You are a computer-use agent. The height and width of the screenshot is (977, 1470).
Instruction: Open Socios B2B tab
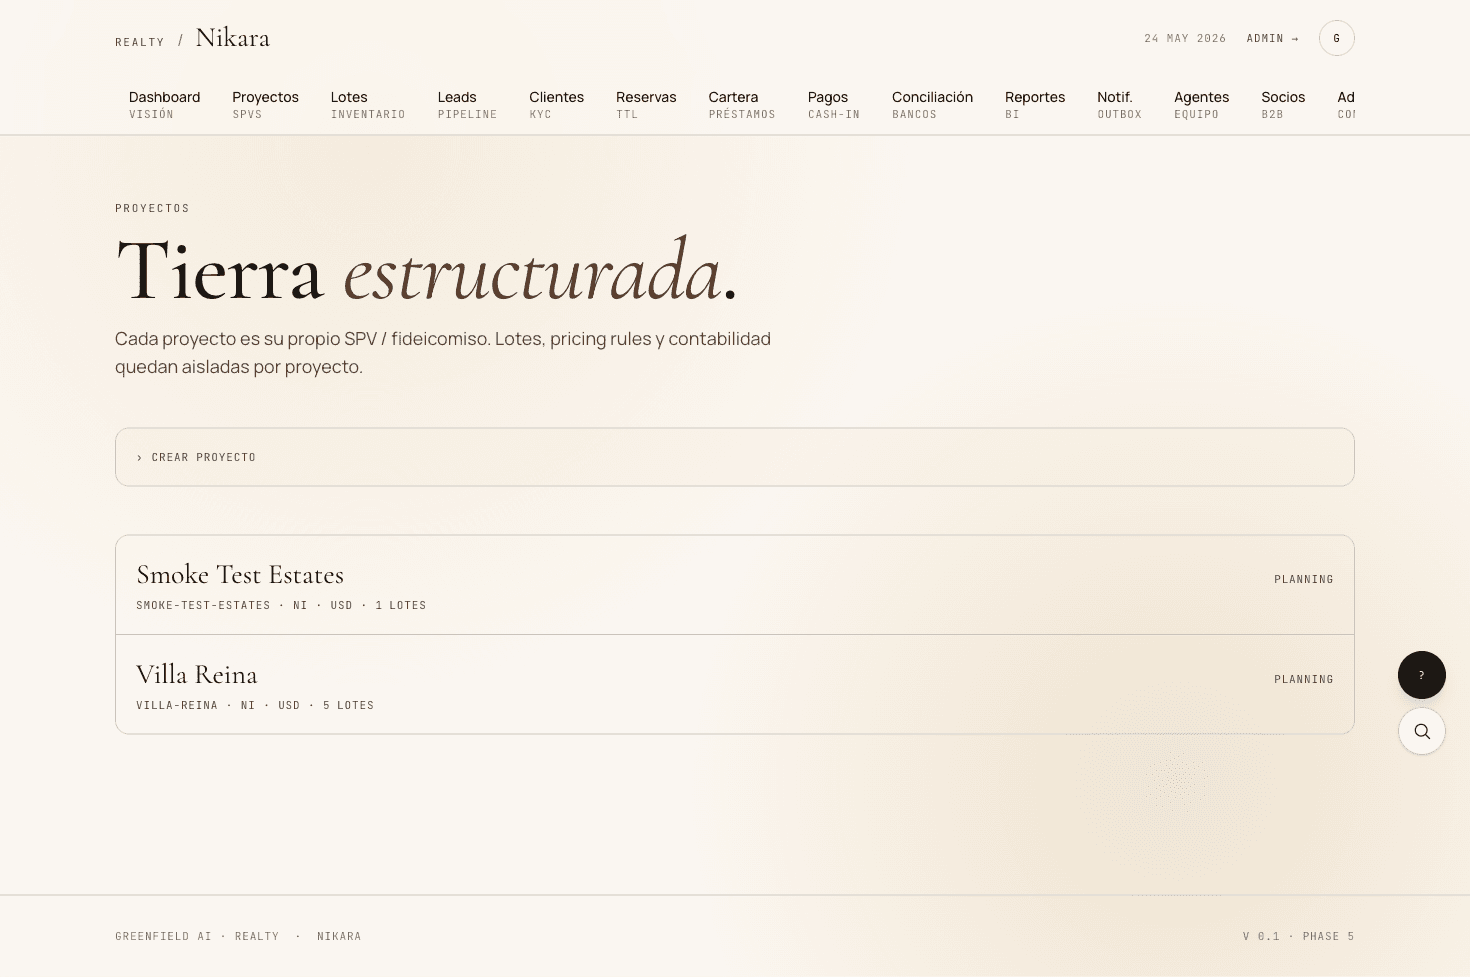pos(1283,104)
